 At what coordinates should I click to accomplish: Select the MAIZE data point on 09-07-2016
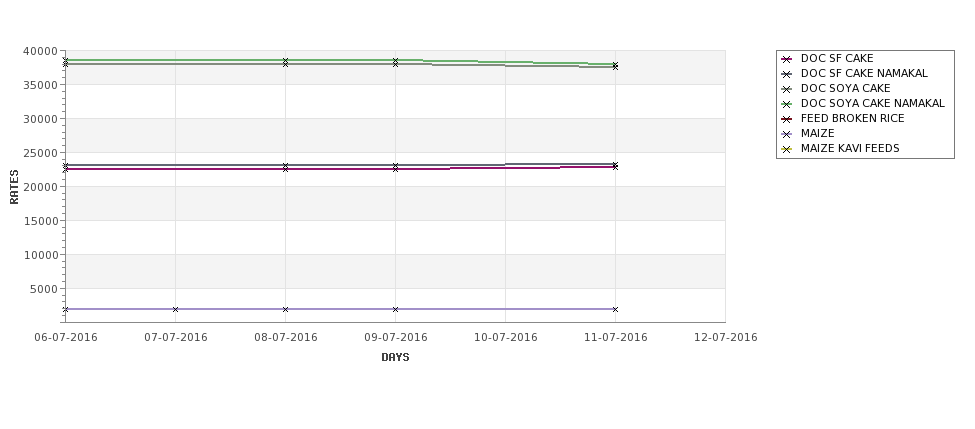point(395,310)
